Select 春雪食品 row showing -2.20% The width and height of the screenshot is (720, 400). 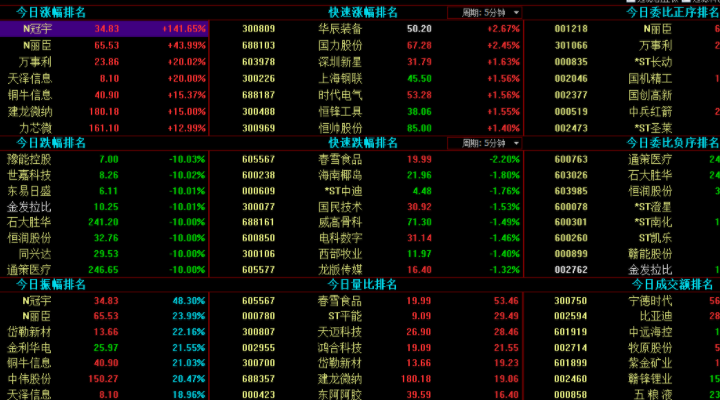click(x=366, y=159)
